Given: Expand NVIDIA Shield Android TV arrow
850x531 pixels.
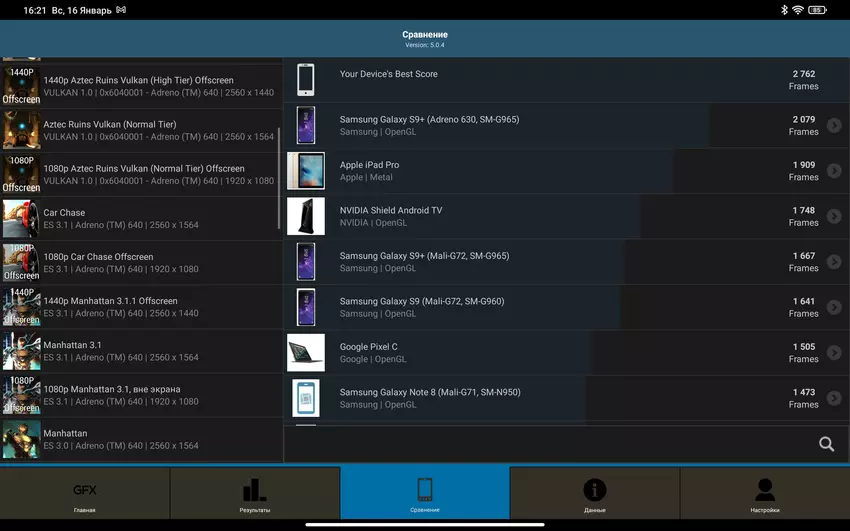Looking at the screenshot, I should click(834, 217).
